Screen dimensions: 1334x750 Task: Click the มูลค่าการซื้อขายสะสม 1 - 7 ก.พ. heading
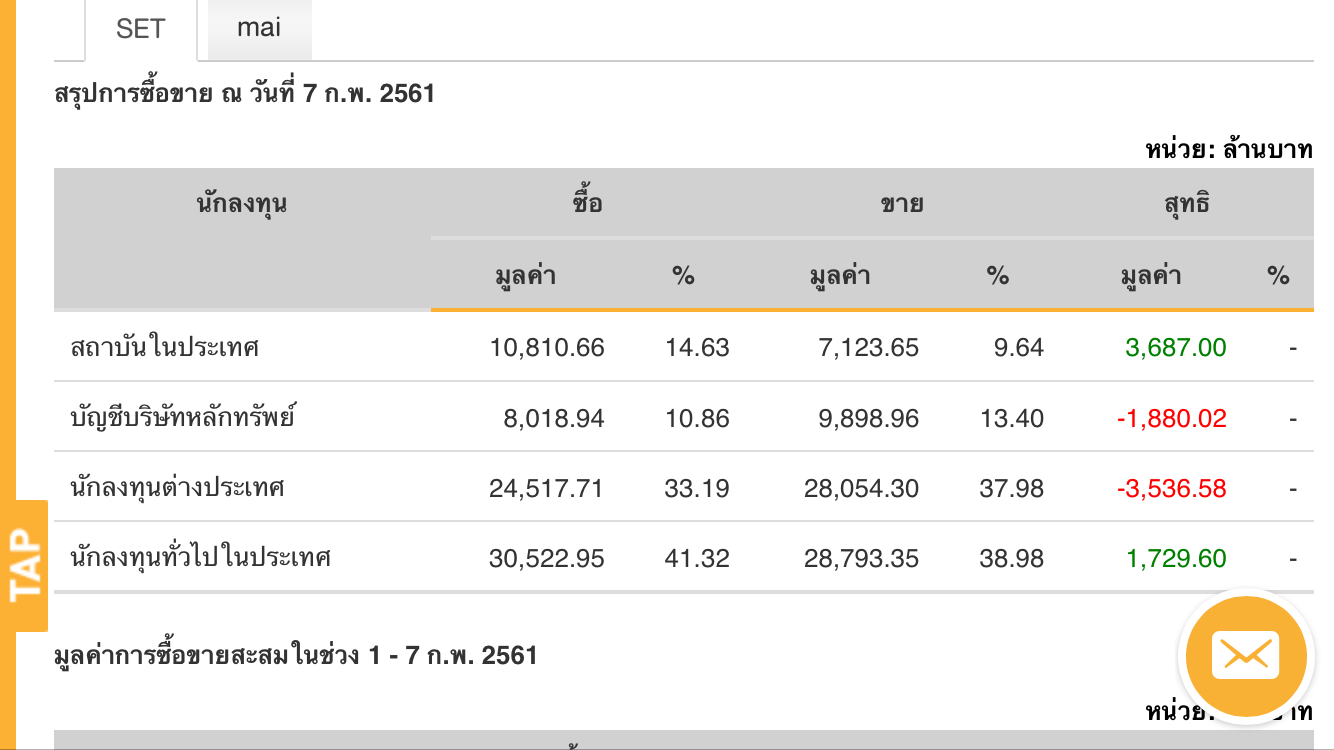tap(296, 656)
